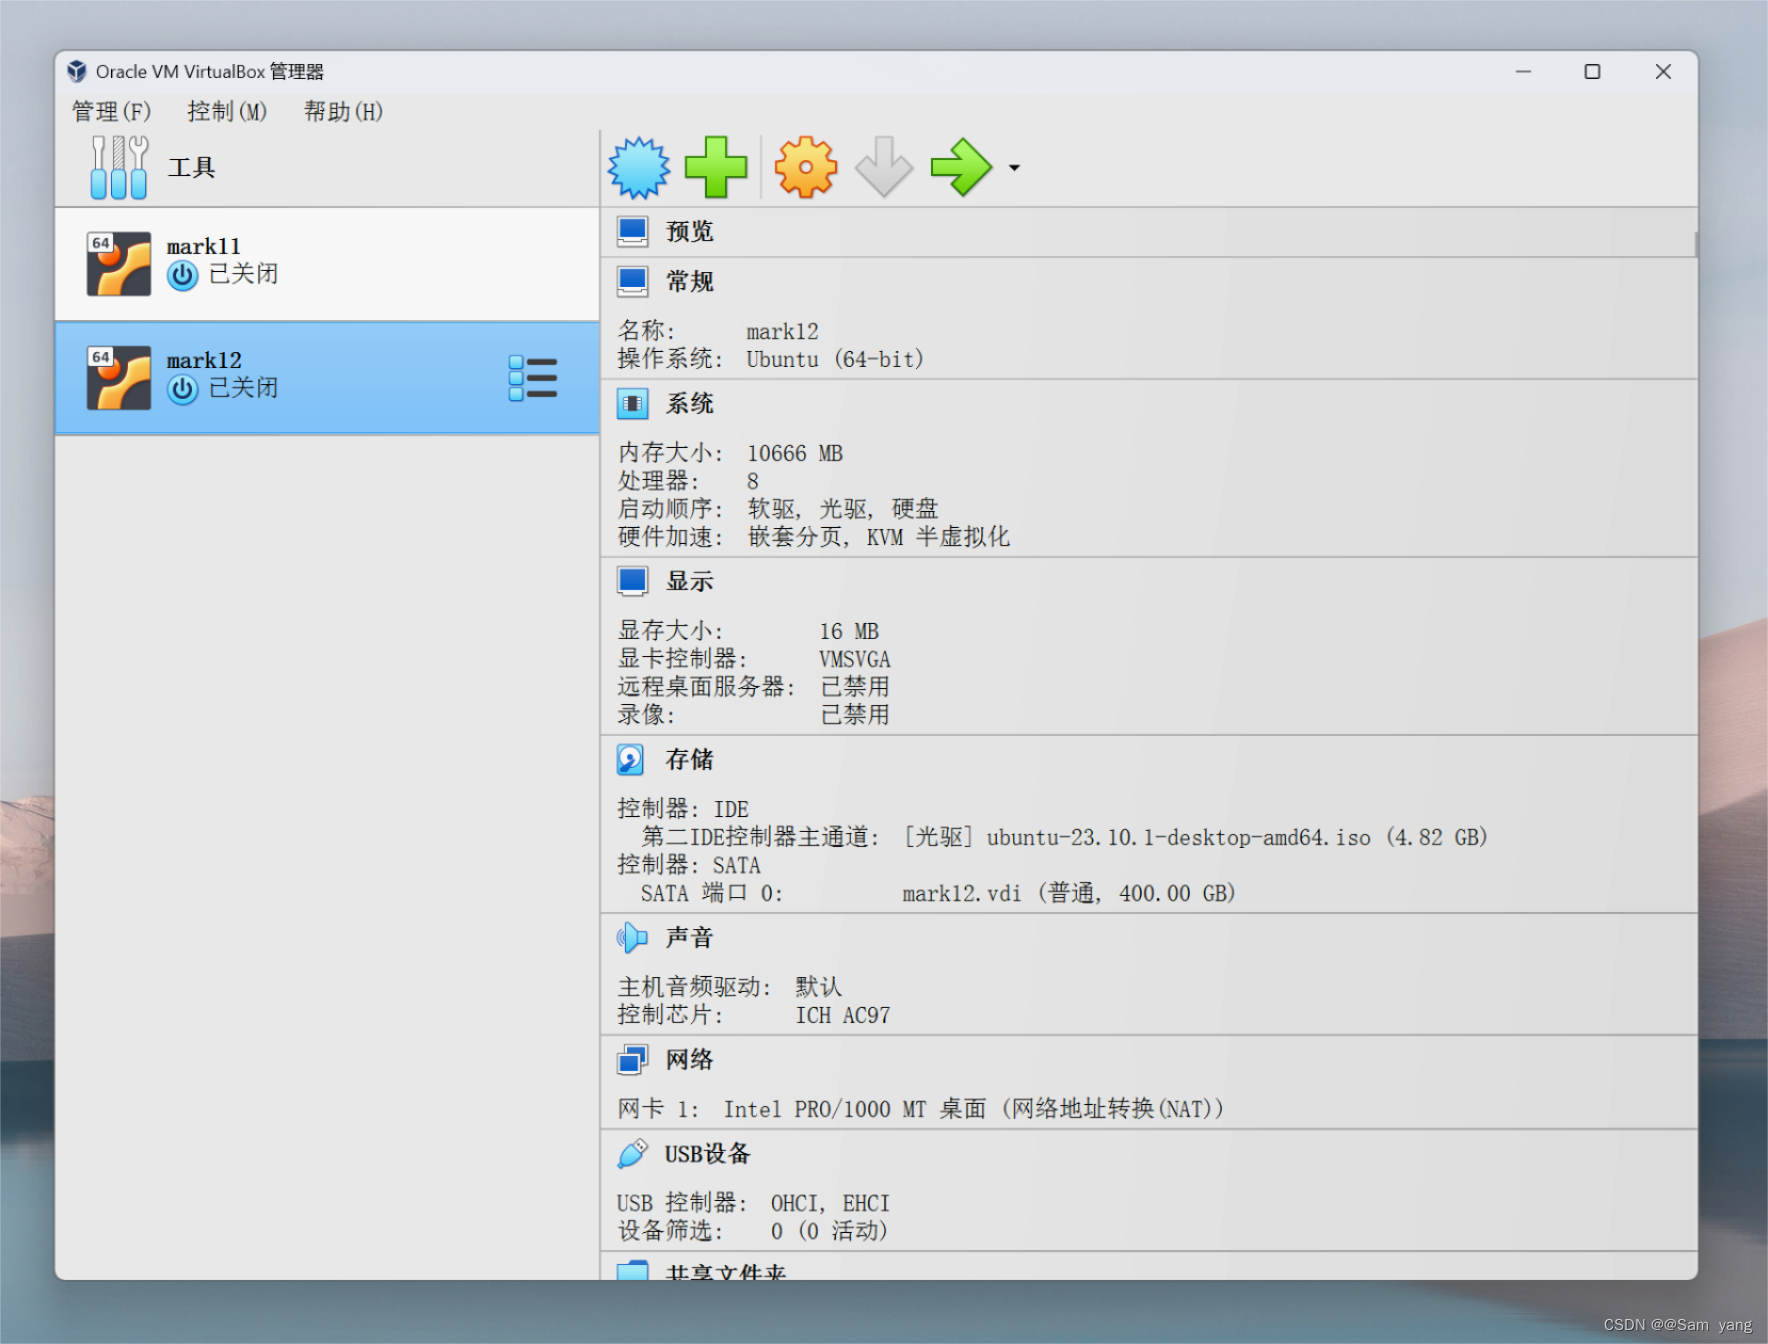Open Settings with the orange gear icon

coord(805,167)
